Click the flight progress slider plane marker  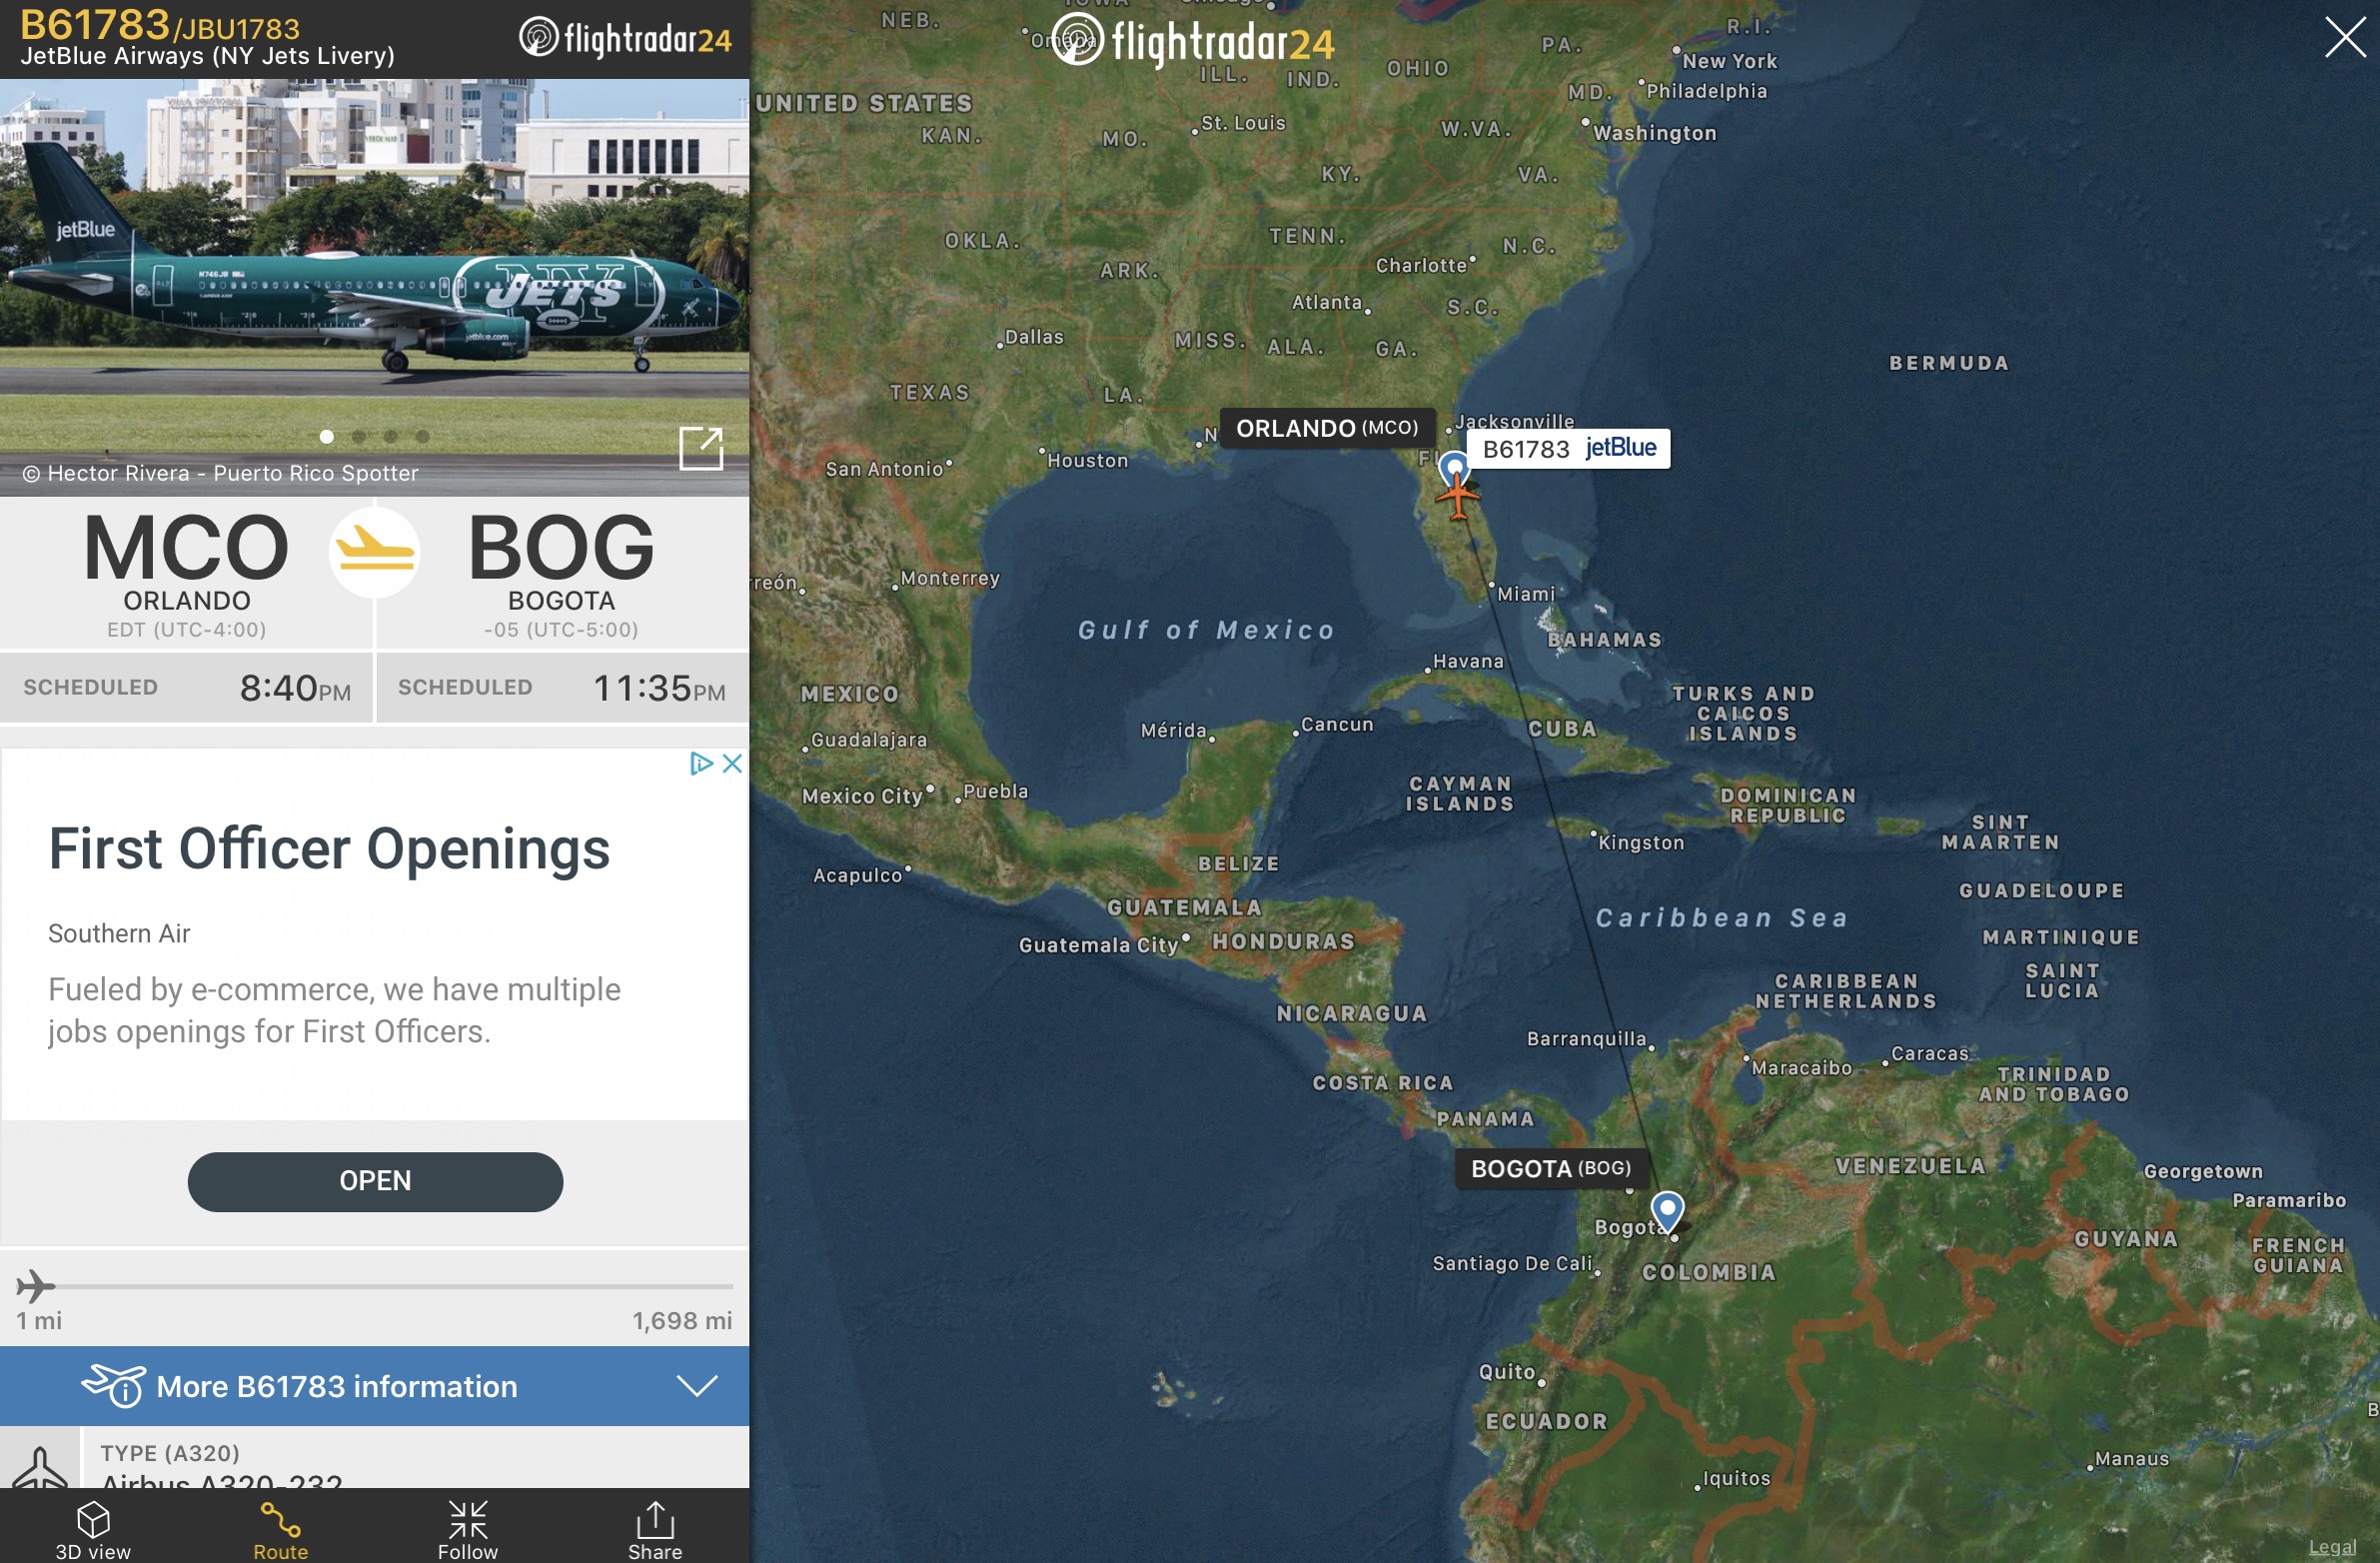click(x=35, y=1286)
